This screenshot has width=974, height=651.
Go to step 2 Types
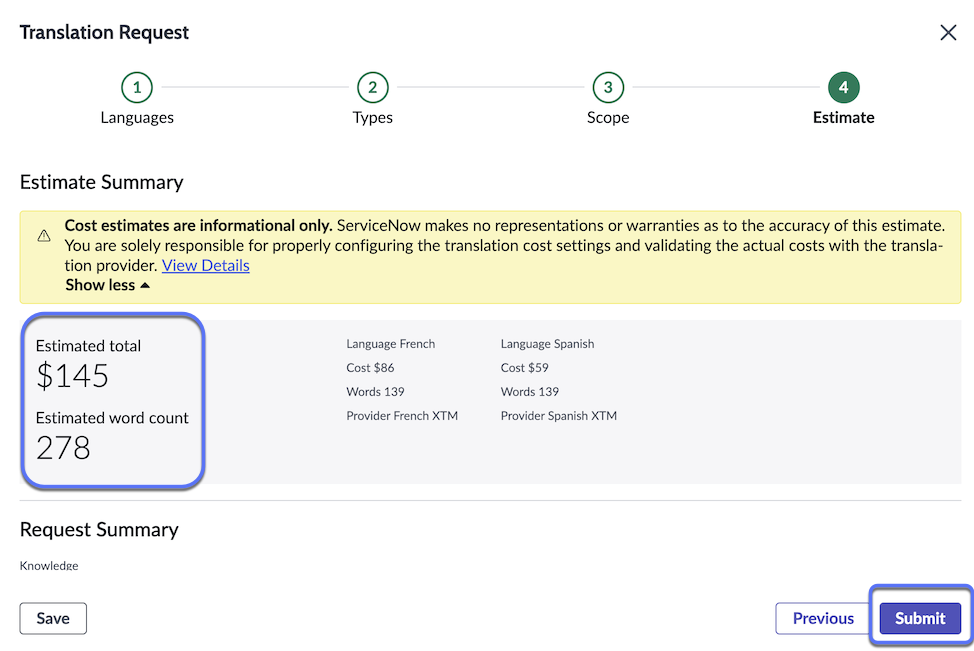(x=373, y=88)
